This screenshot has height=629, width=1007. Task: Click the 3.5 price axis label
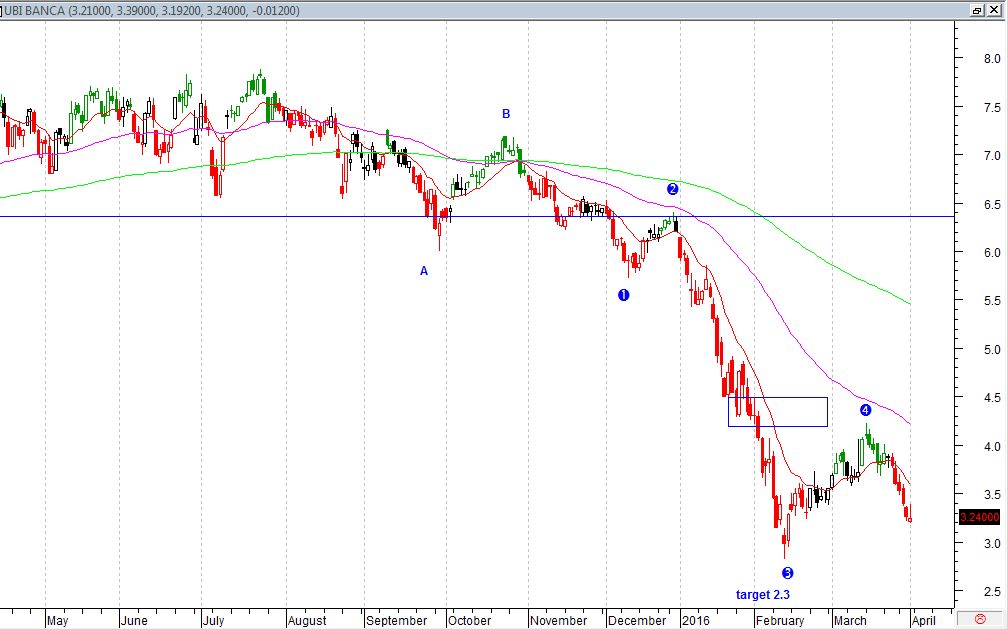pos(992,495)
